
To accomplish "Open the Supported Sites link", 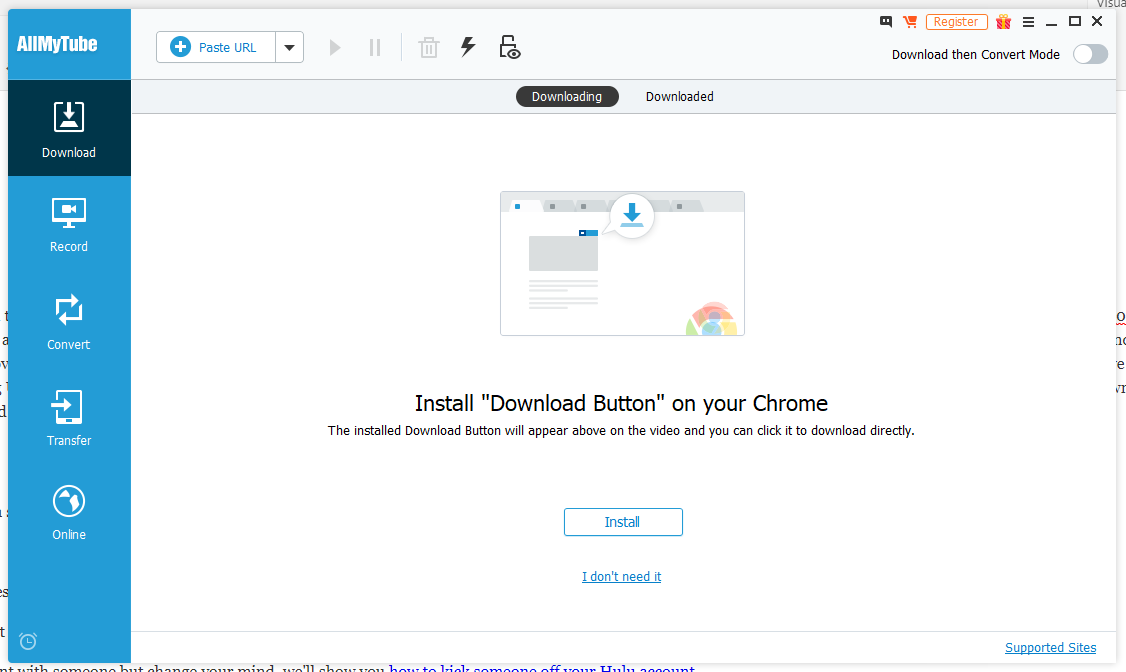I will [1051, 648].
